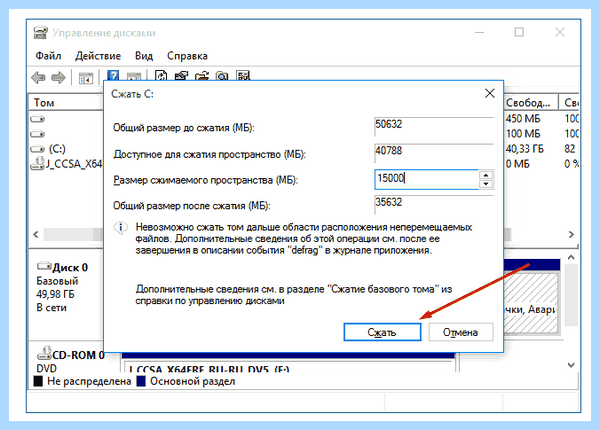Click the Forward arrow toolbar icon
This screenshot has width=600, height=430.
(58, 78)
